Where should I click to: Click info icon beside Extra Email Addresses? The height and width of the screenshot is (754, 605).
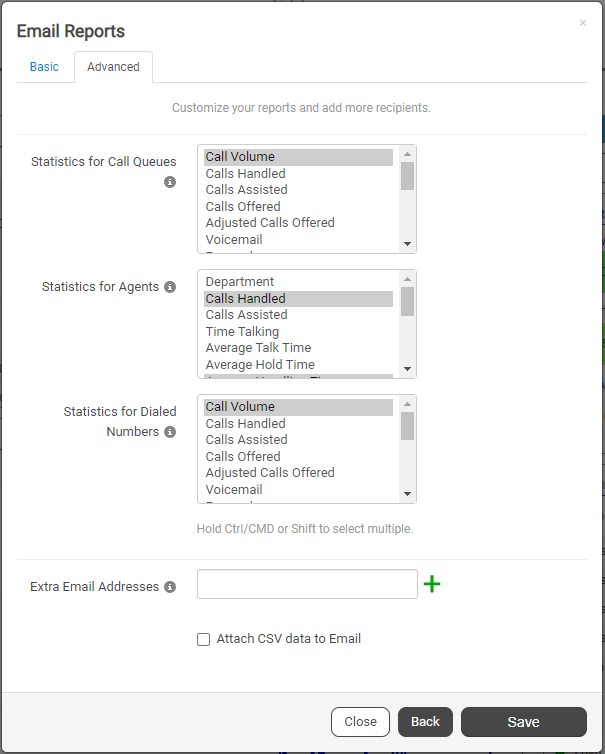[170, 587]
